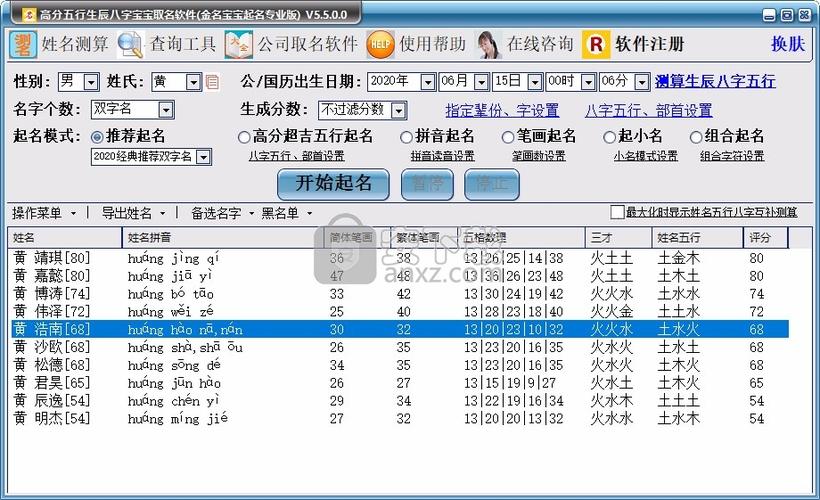Expand the 生成分数 不过滤分数 dropdown

[x=399, y=110]
